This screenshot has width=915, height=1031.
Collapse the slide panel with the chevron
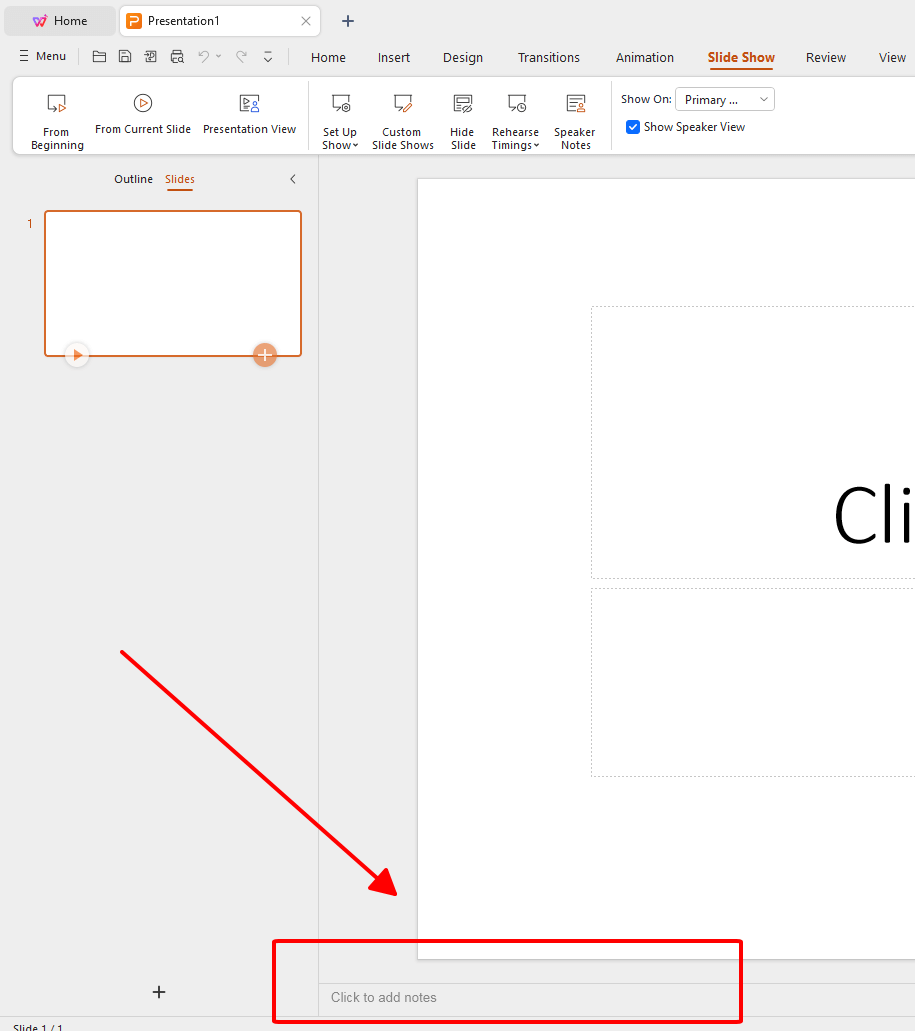point(293,179)
